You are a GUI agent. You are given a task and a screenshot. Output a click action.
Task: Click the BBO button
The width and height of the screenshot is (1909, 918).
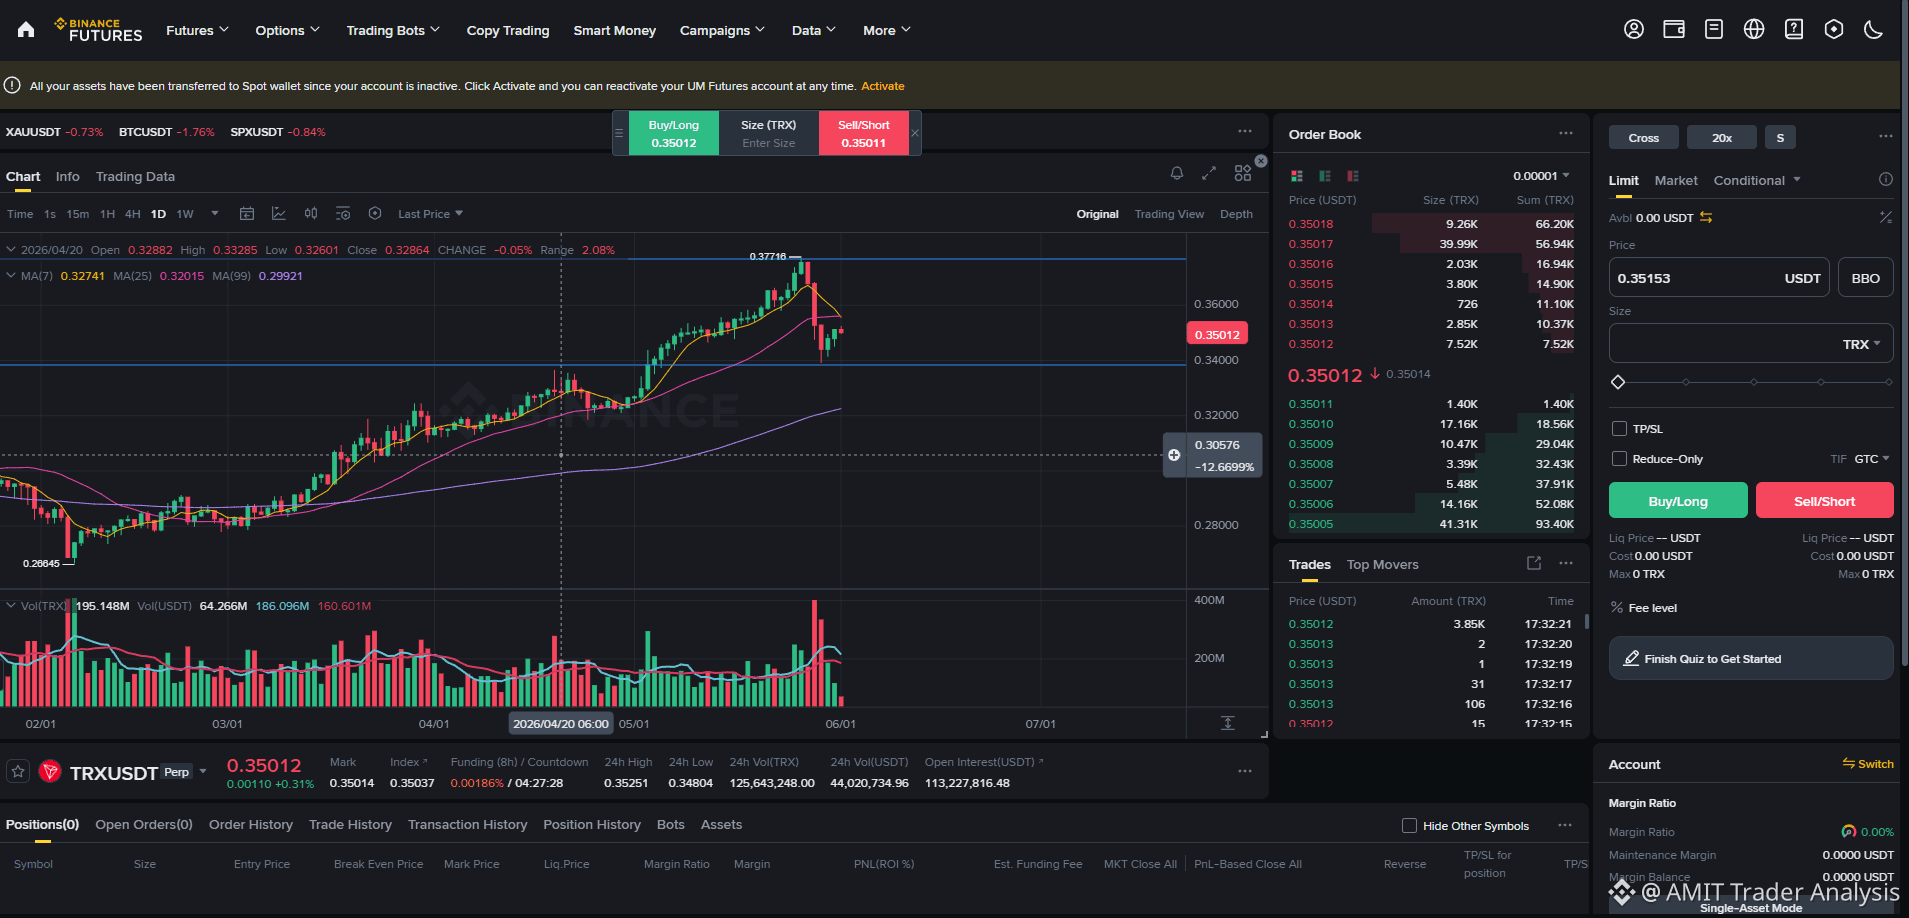(x=1865, y=278)
